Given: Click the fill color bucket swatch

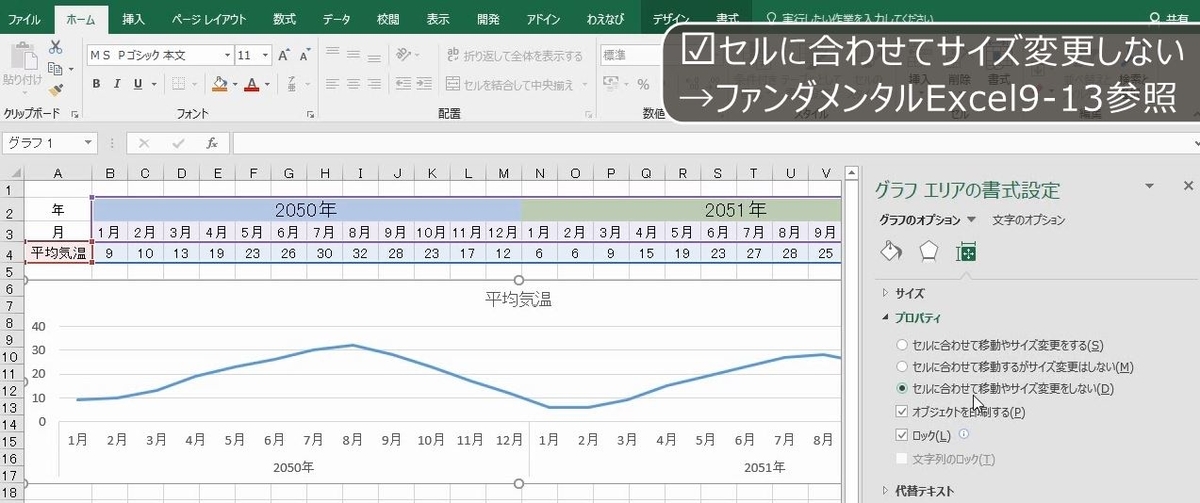Looking at the screenshot, I should (x=220, y=85).
